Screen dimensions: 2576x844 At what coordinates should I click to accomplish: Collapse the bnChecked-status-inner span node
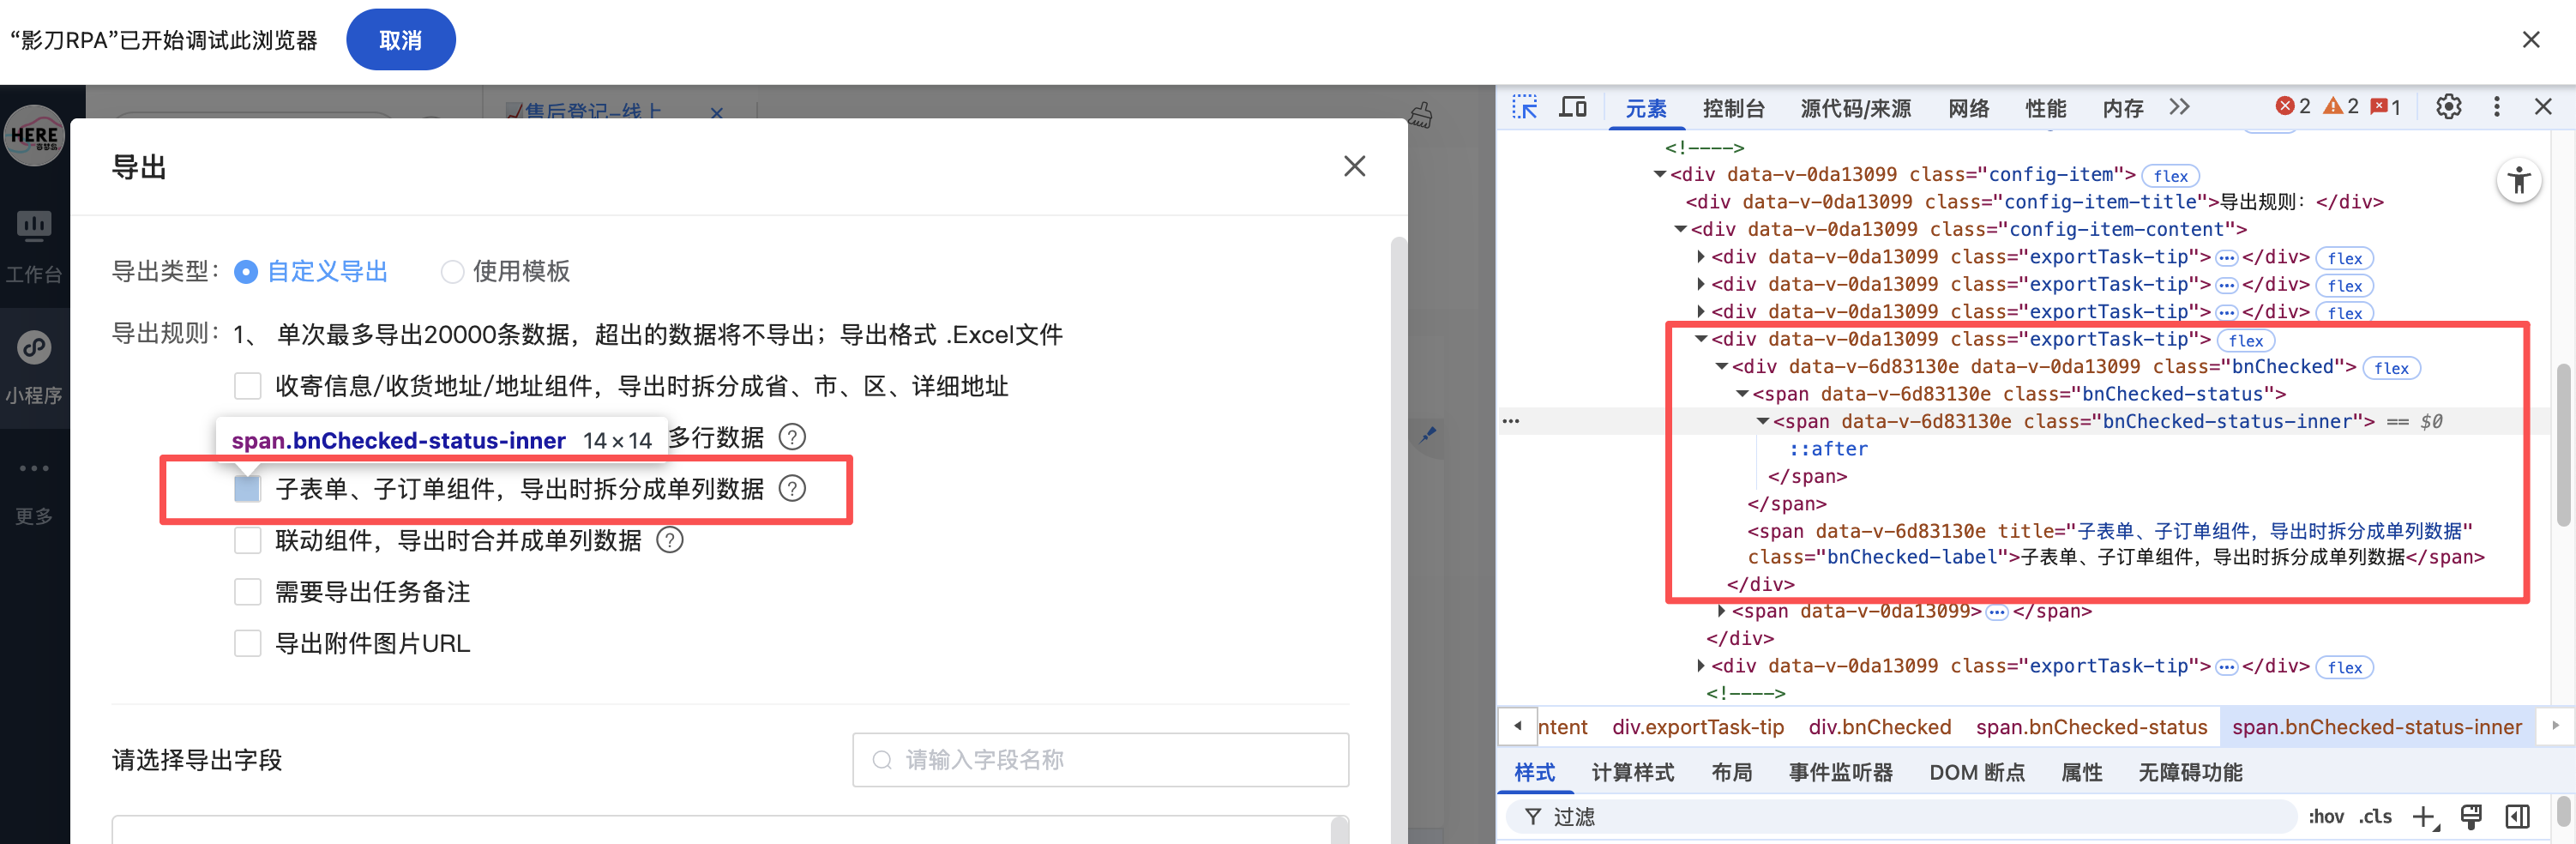click(x=1763, y=422)
